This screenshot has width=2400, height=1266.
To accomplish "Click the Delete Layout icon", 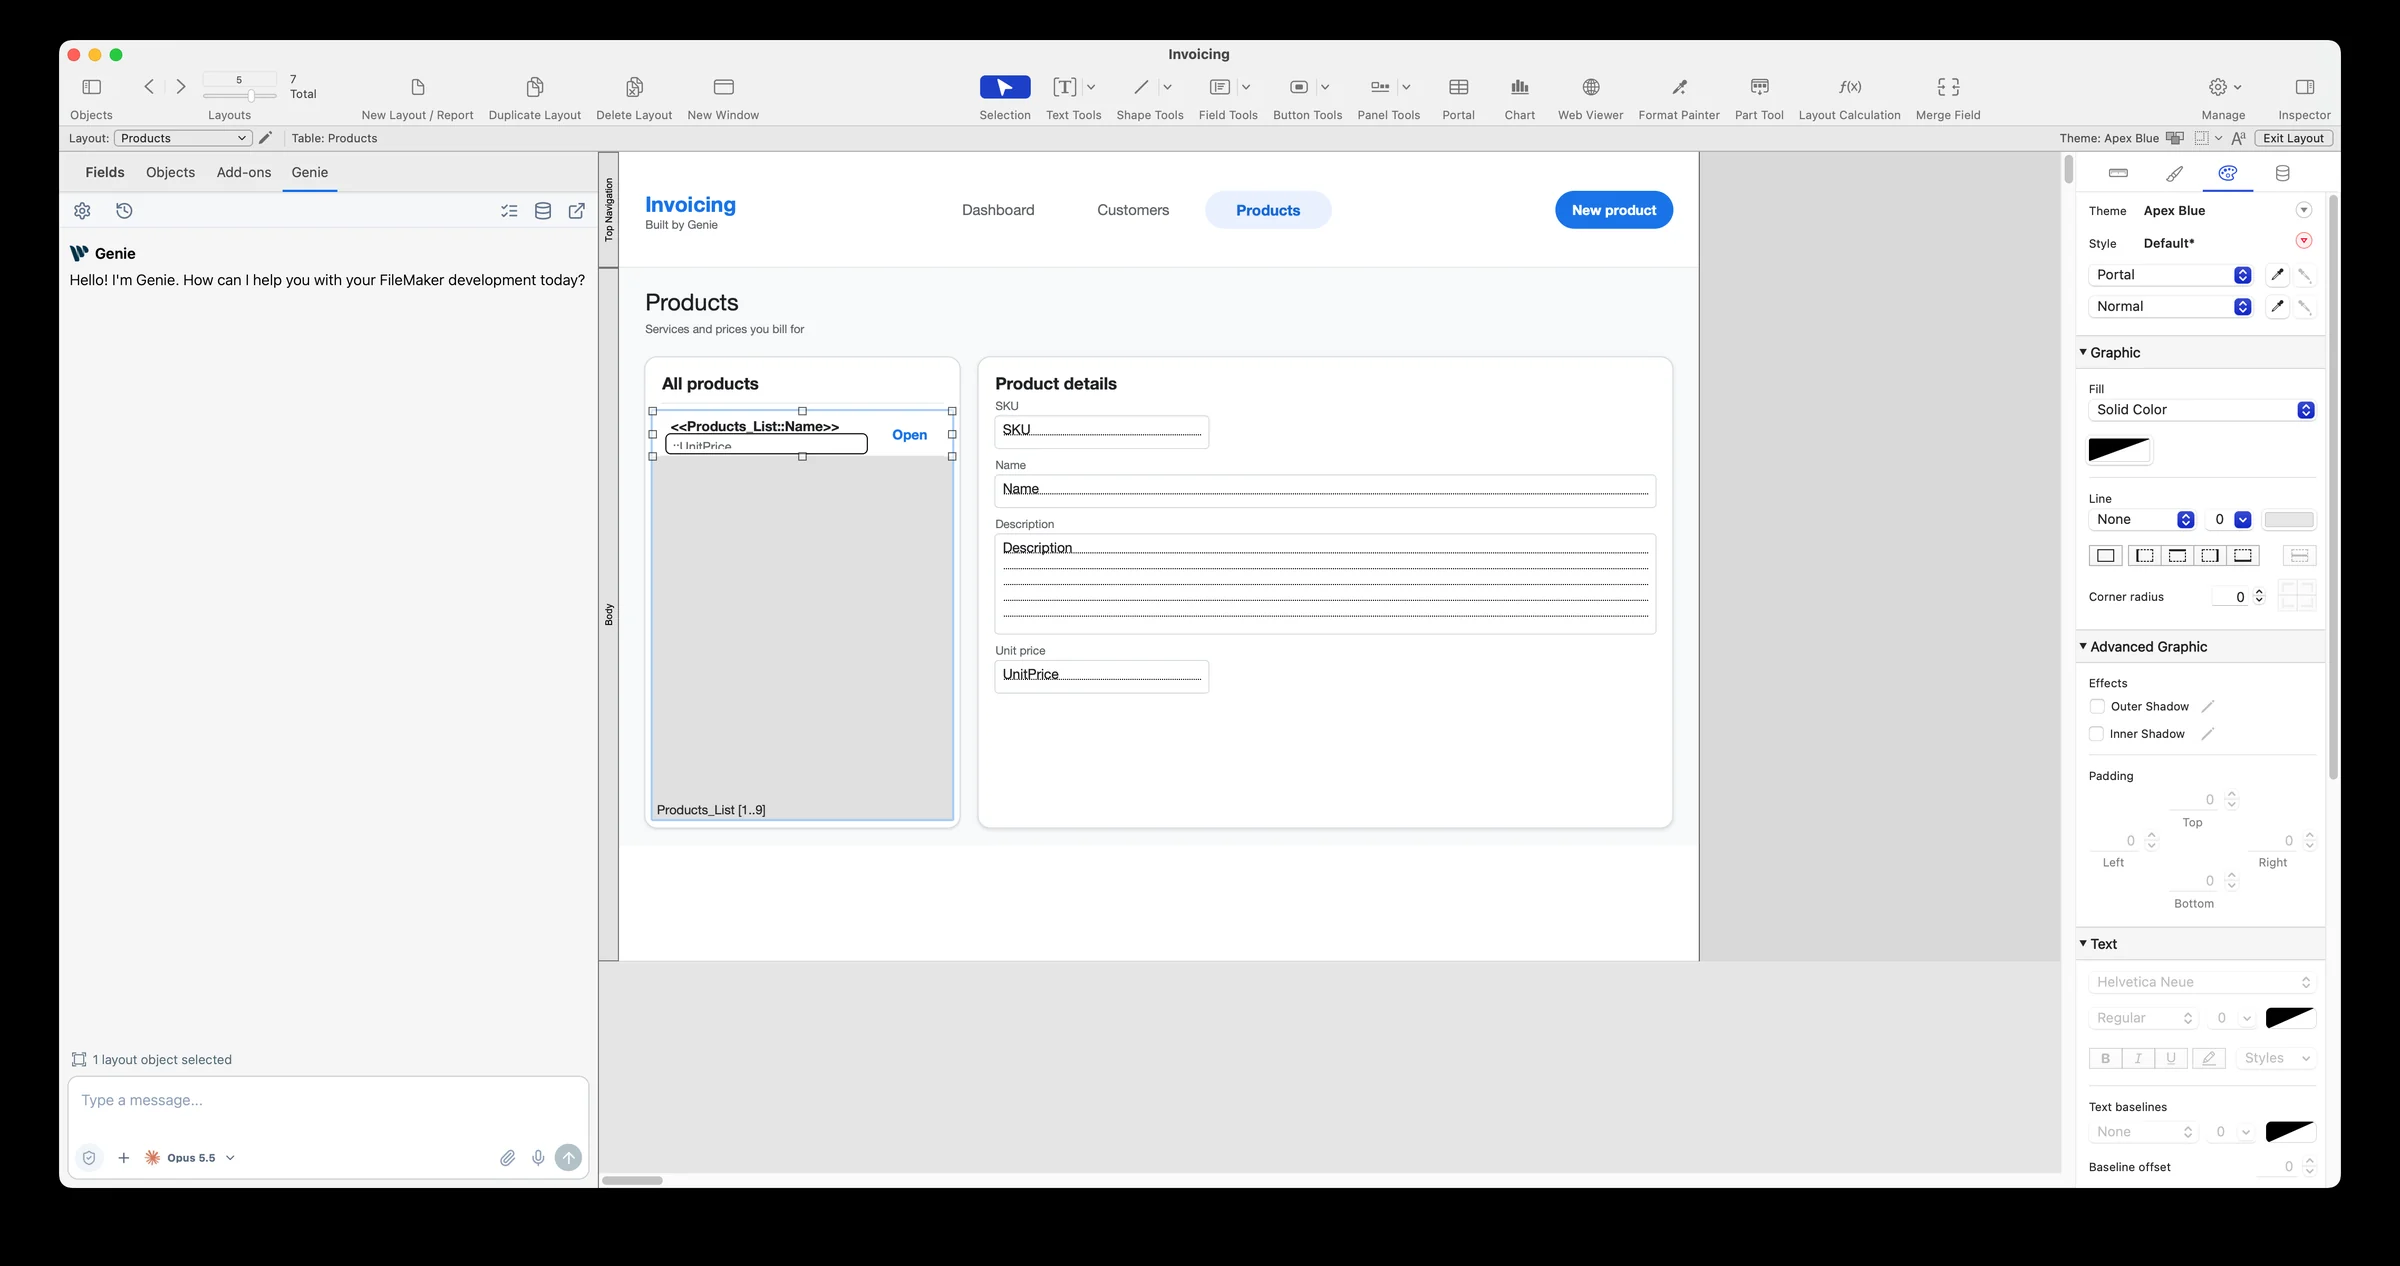I will [x=634, y=87].
